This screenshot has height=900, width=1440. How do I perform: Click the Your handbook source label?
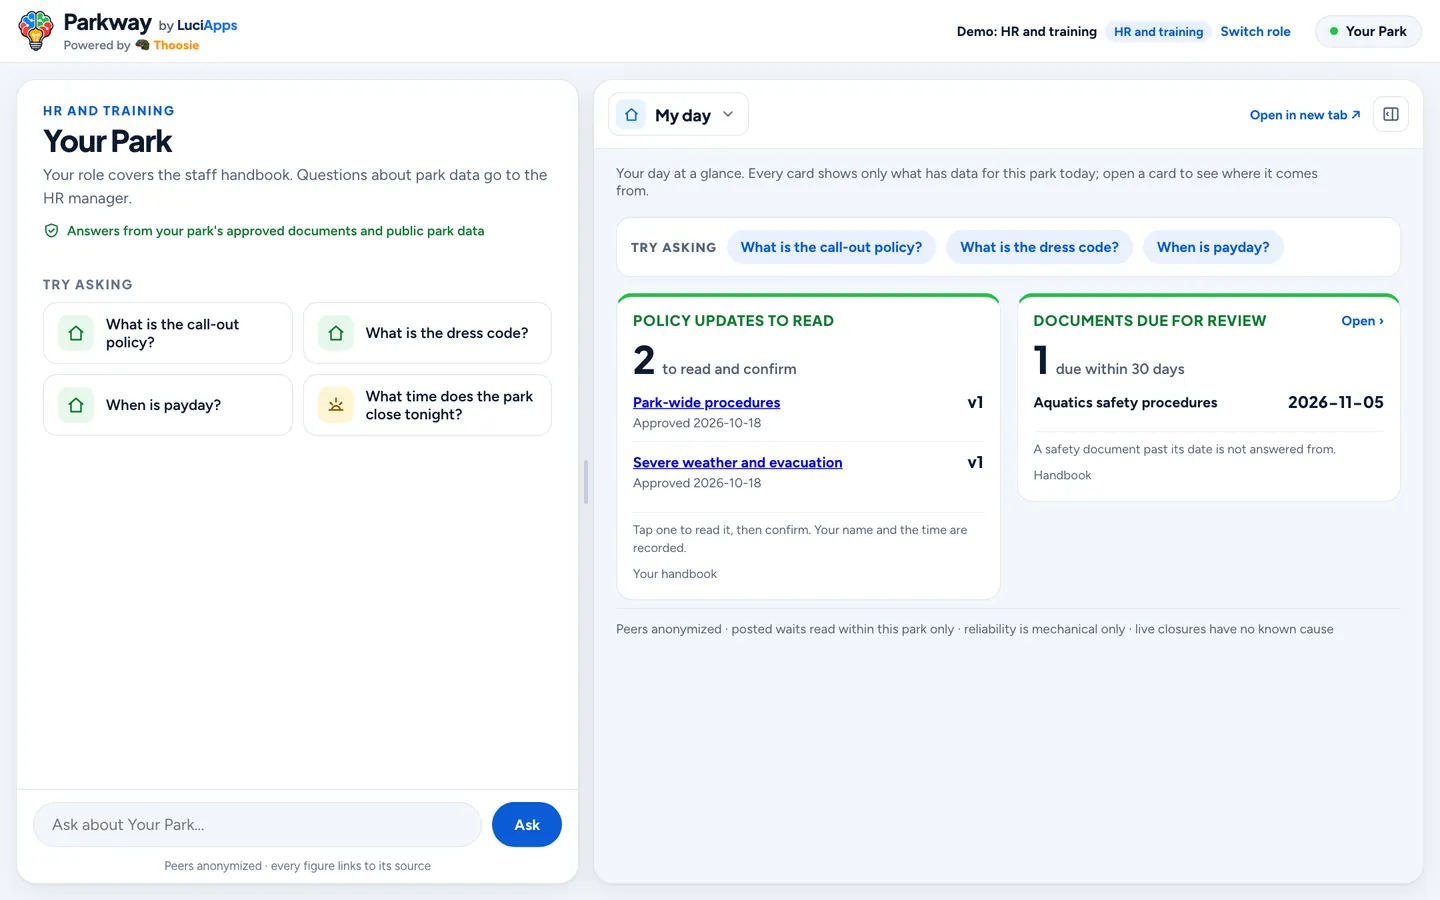click(675, 574)
